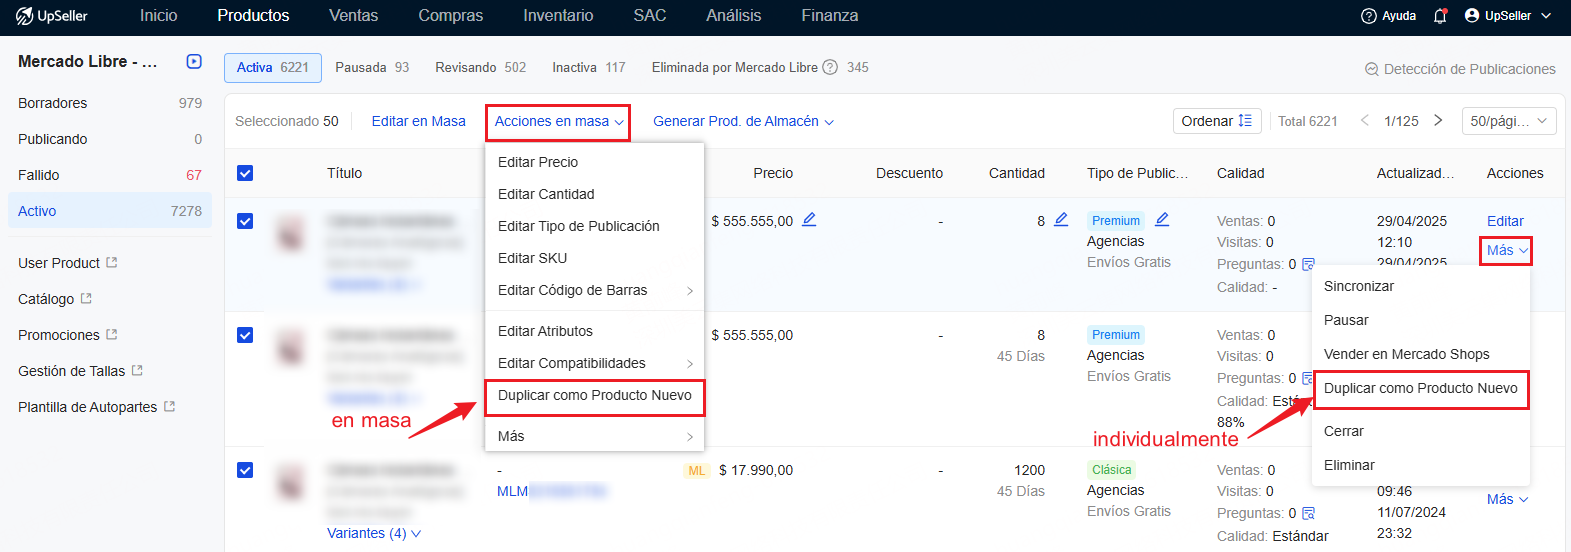Expand Más dropdown in first row actions

click(x=1507, y=250)
